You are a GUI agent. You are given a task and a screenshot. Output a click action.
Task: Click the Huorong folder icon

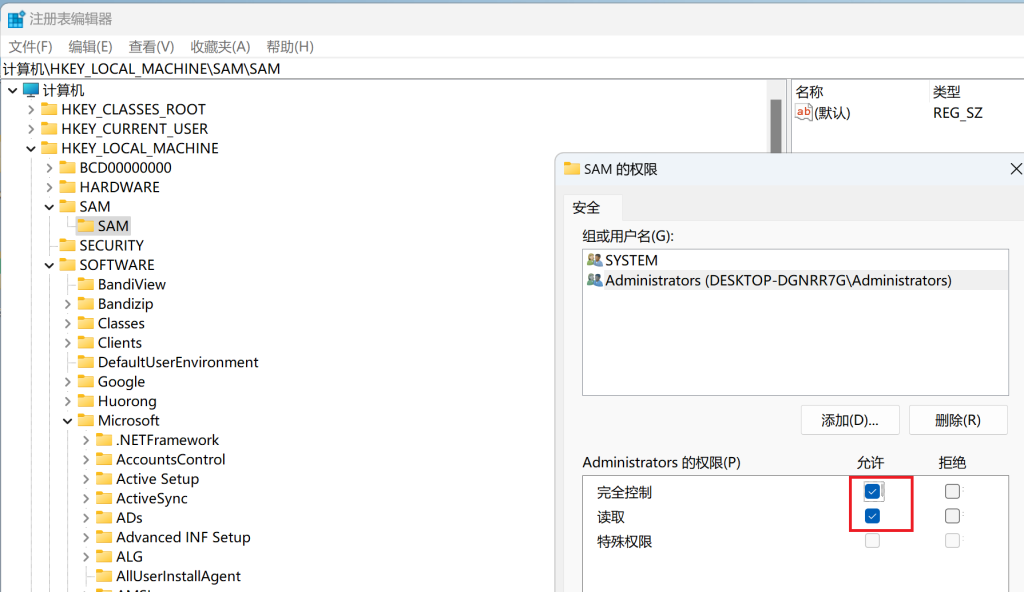point(86,401)
